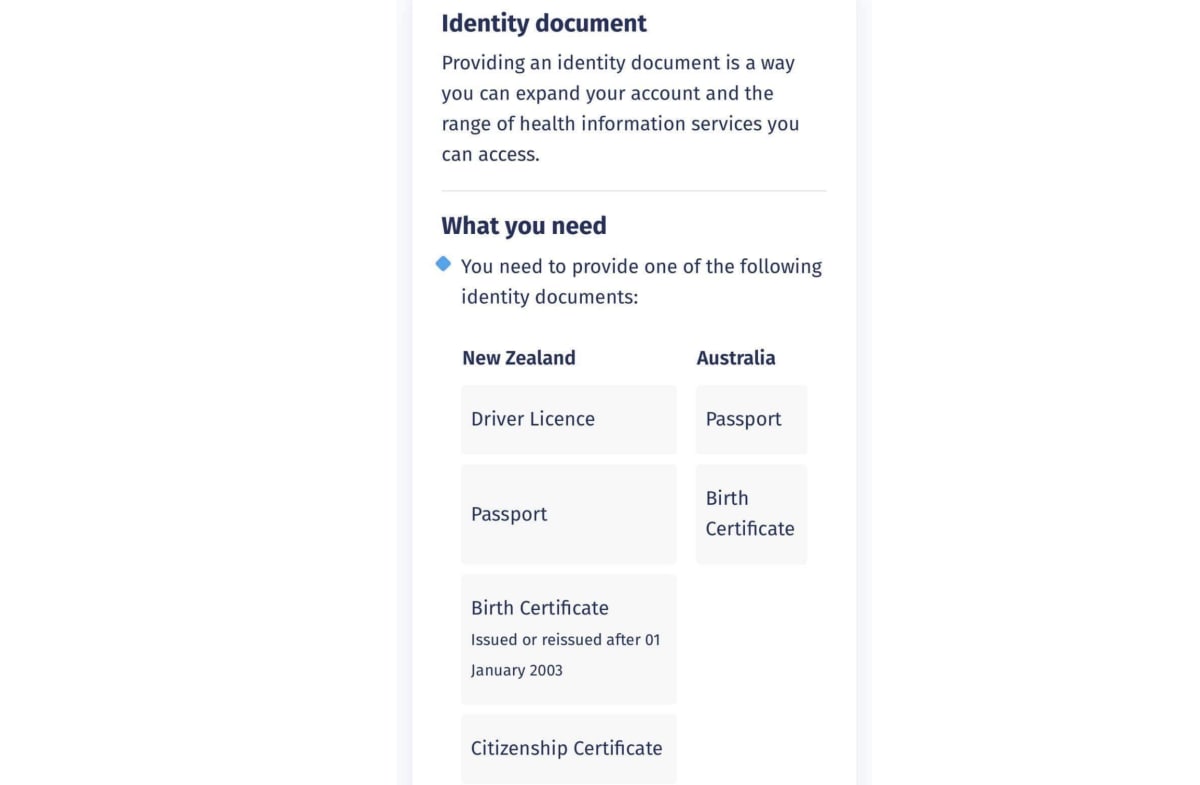Image resolution: width=1200 pixels, height=785 pixels.
Task: Pick the Citizenship Certificate option
Action: 569,749
